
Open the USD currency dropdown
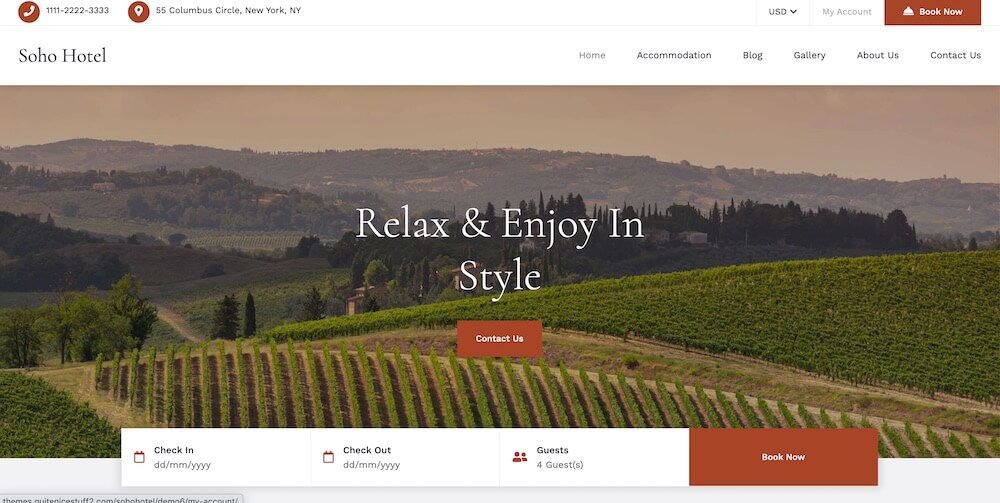[783, 11]
